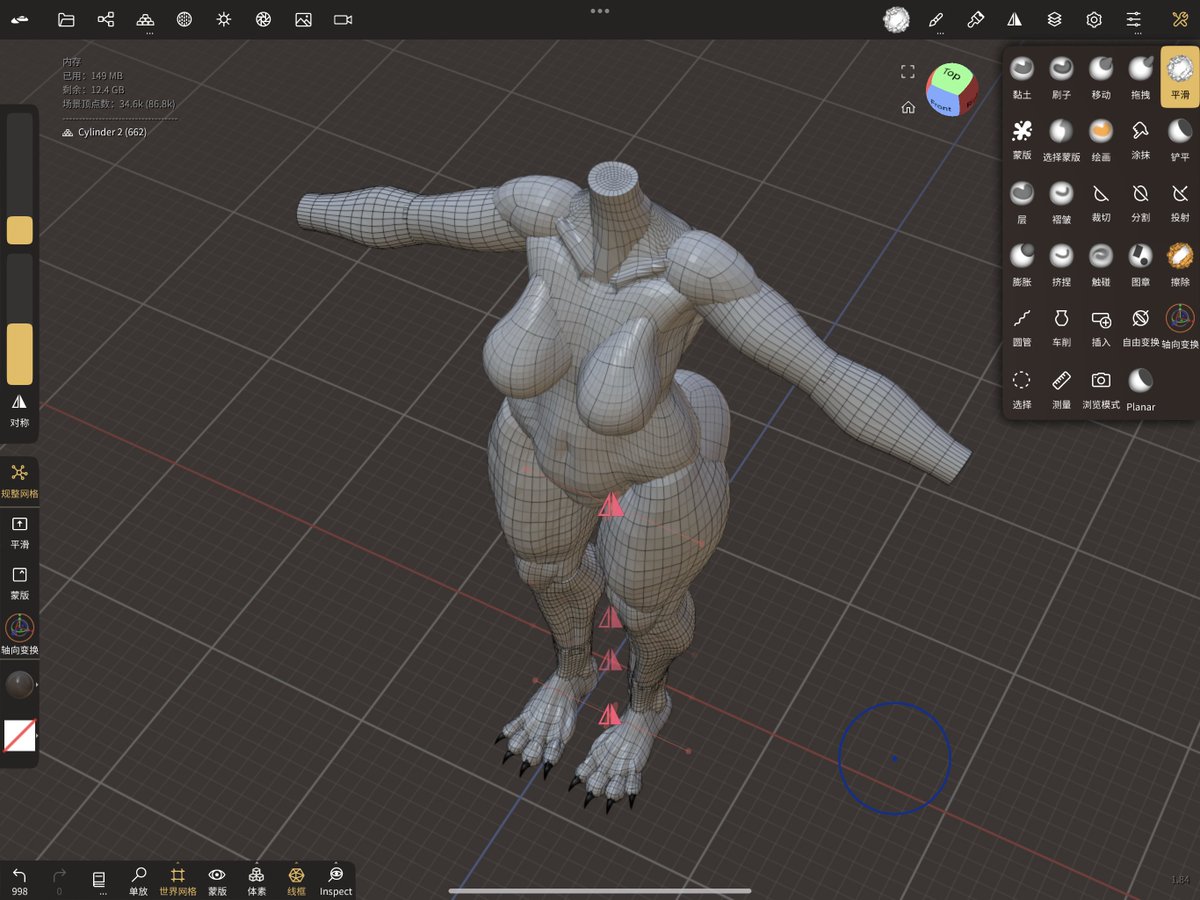Choose the 投射 (Project) tool

pos(1180,201)
